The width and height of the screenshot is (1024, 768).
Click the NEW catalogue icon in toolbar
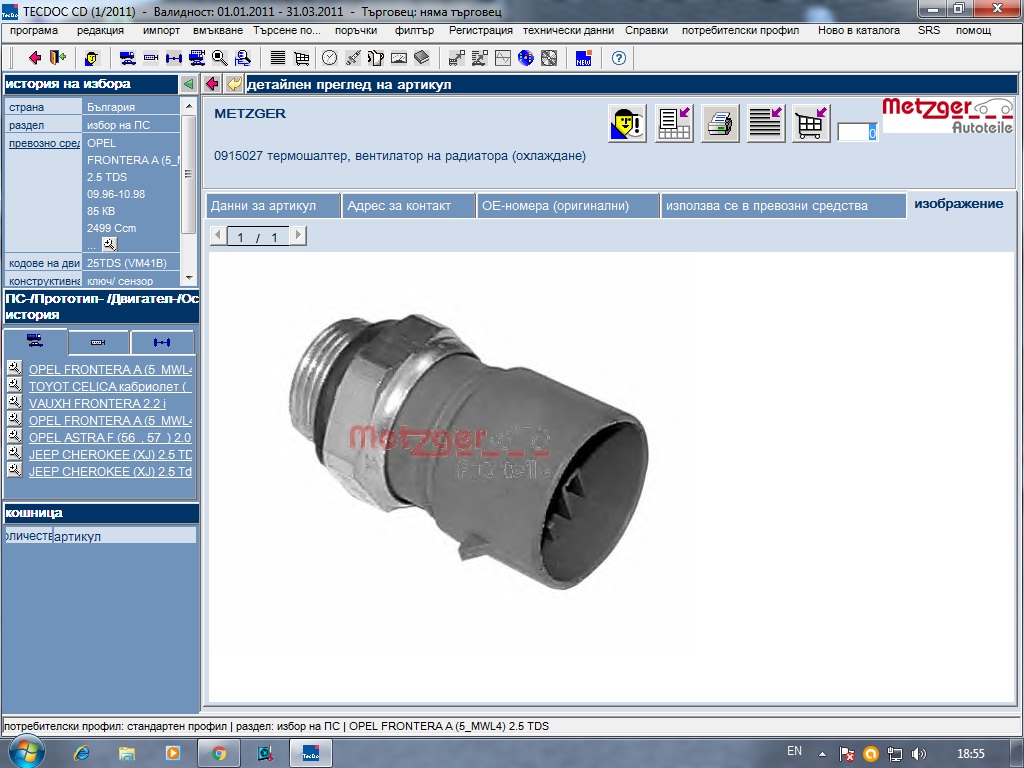583,58
